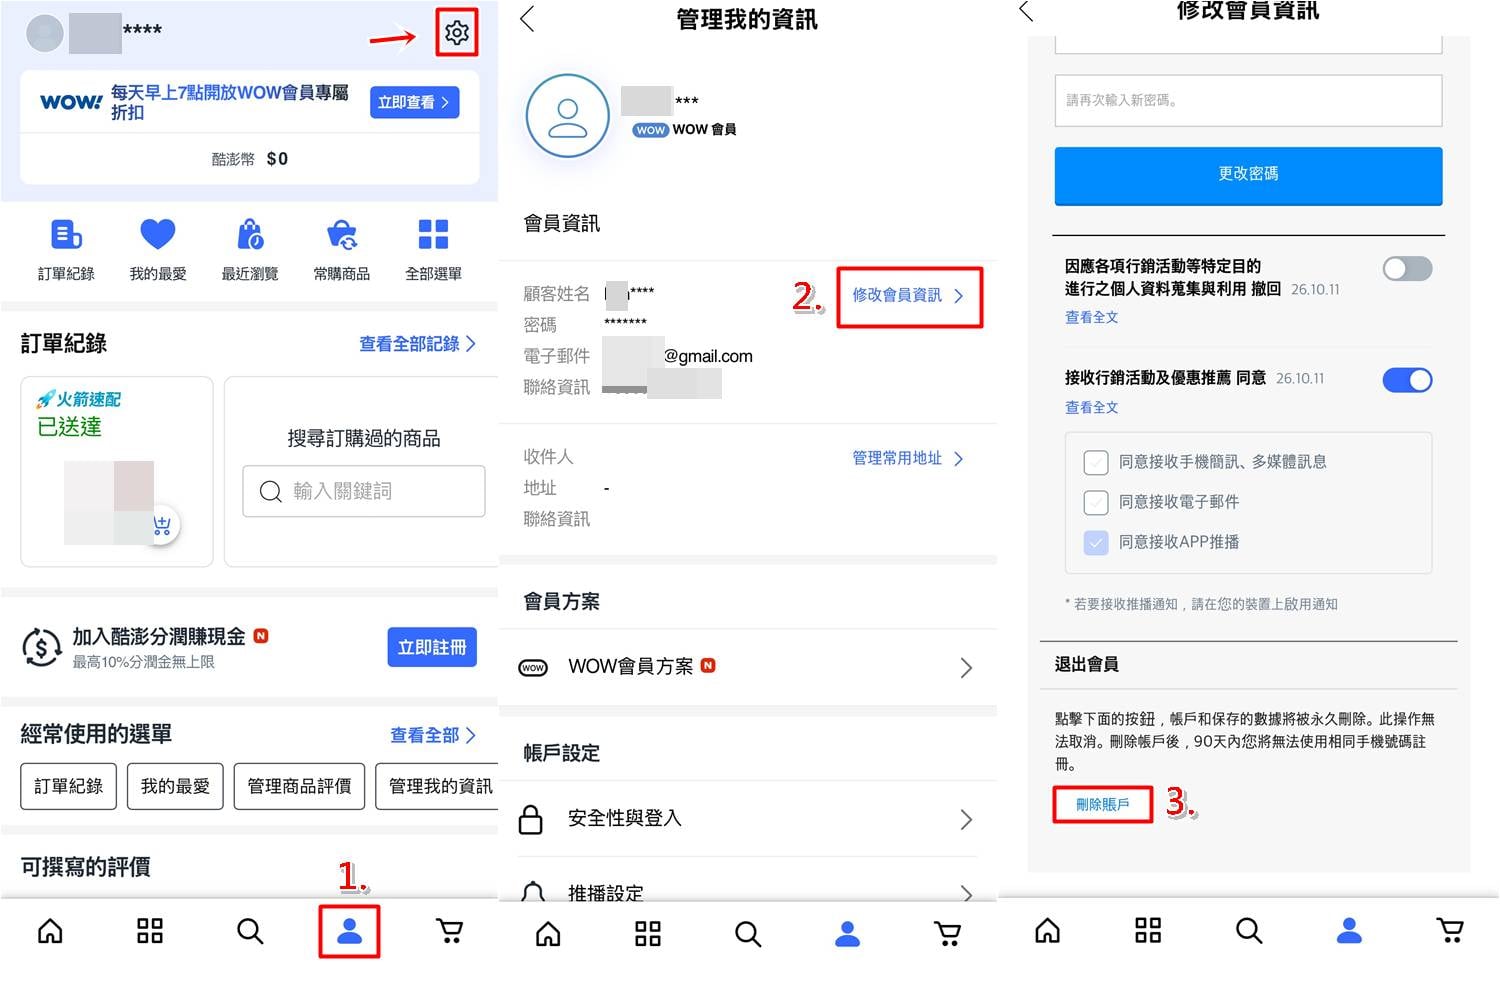Select the 訂單紀錄 chip under 經常使用的選單
Viewport: 1500px width, 1000px height.
pyautogui.click(x=69, y=786)
